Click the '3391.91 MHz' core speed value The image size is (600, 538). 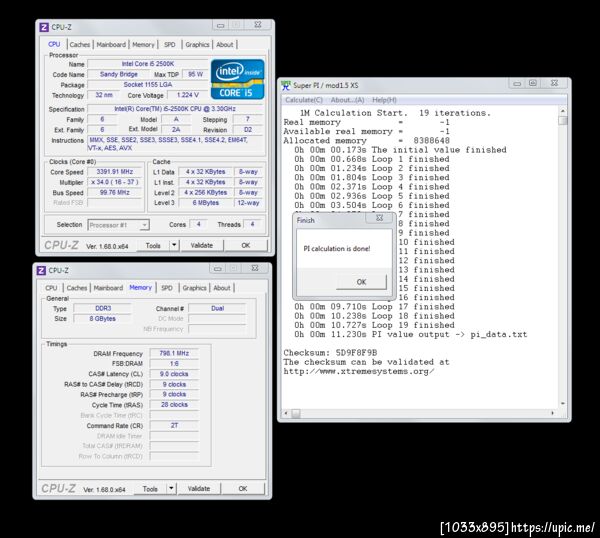[x=115, y=172]
